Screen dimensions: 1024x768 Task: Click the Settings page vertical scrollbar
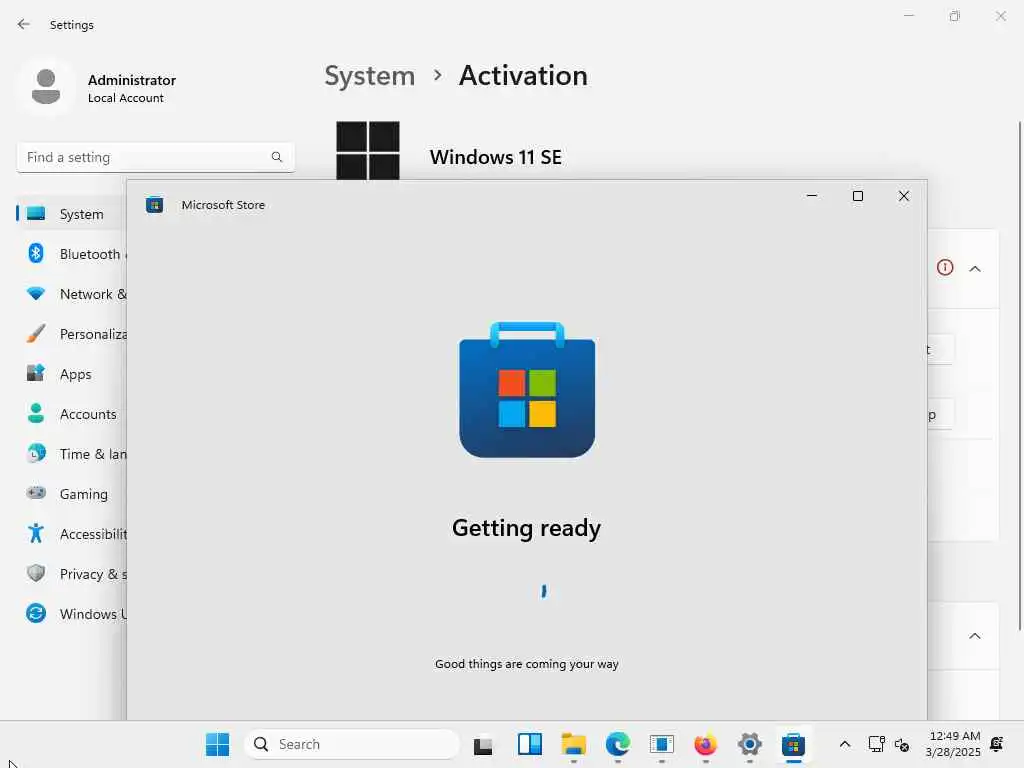tap(1019, 376)
